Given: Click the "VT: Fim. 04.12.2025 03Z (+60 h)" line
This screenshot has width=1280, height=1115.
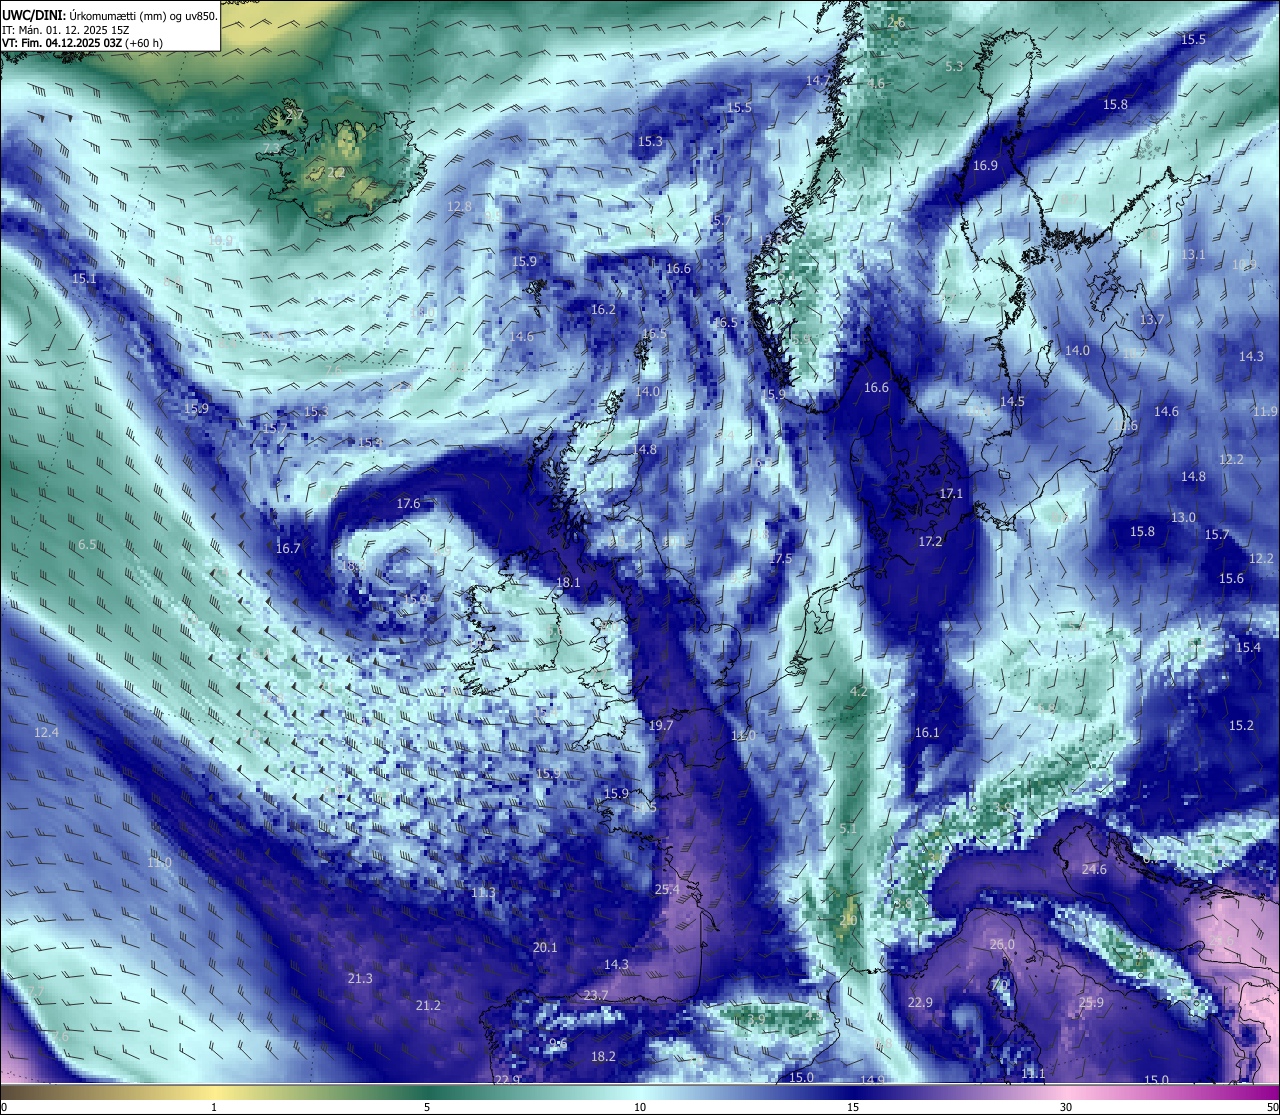Looking at the screenshot, I should [x=82, y=43].
